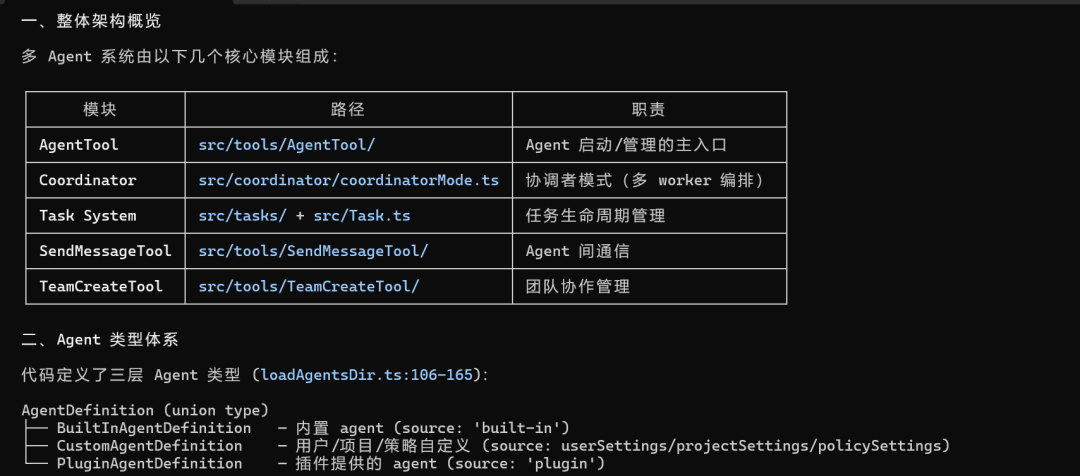Select the SendMessageTool module cell

click(x=105, y=251)
